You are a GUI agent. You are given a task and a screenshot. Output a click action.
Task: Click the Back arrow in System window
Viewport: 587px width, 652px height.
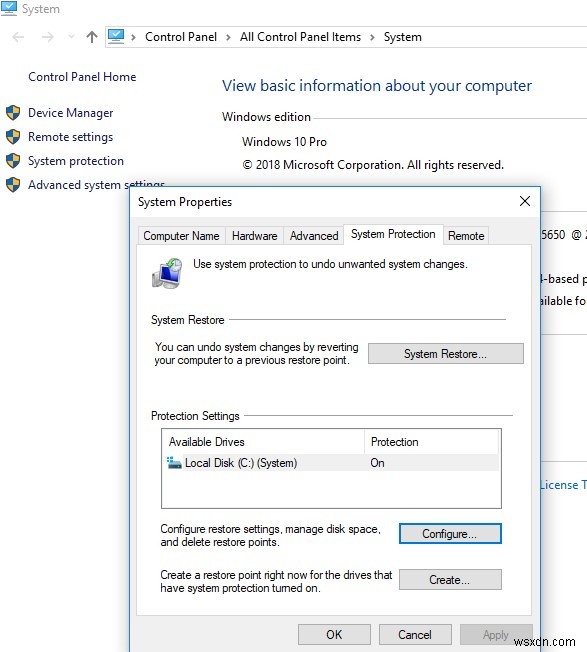18,37
